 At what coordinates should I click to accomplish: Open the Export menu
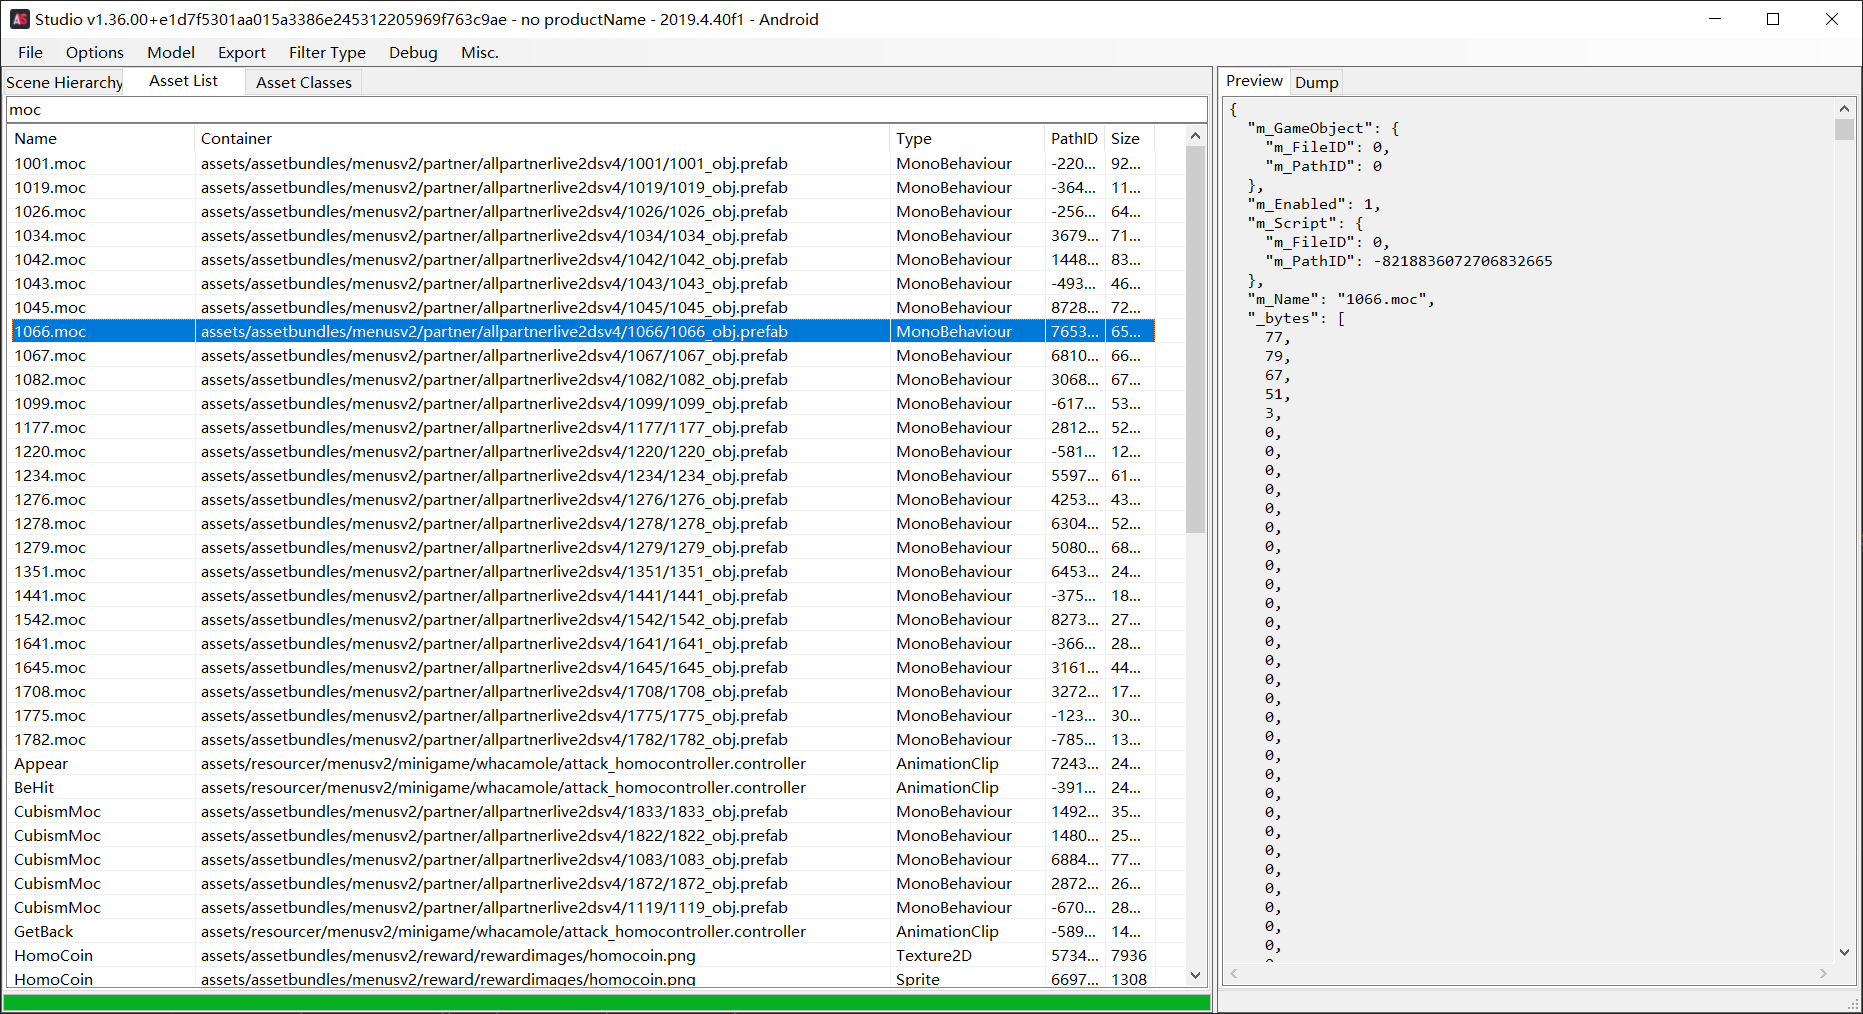tap(242, 52)
